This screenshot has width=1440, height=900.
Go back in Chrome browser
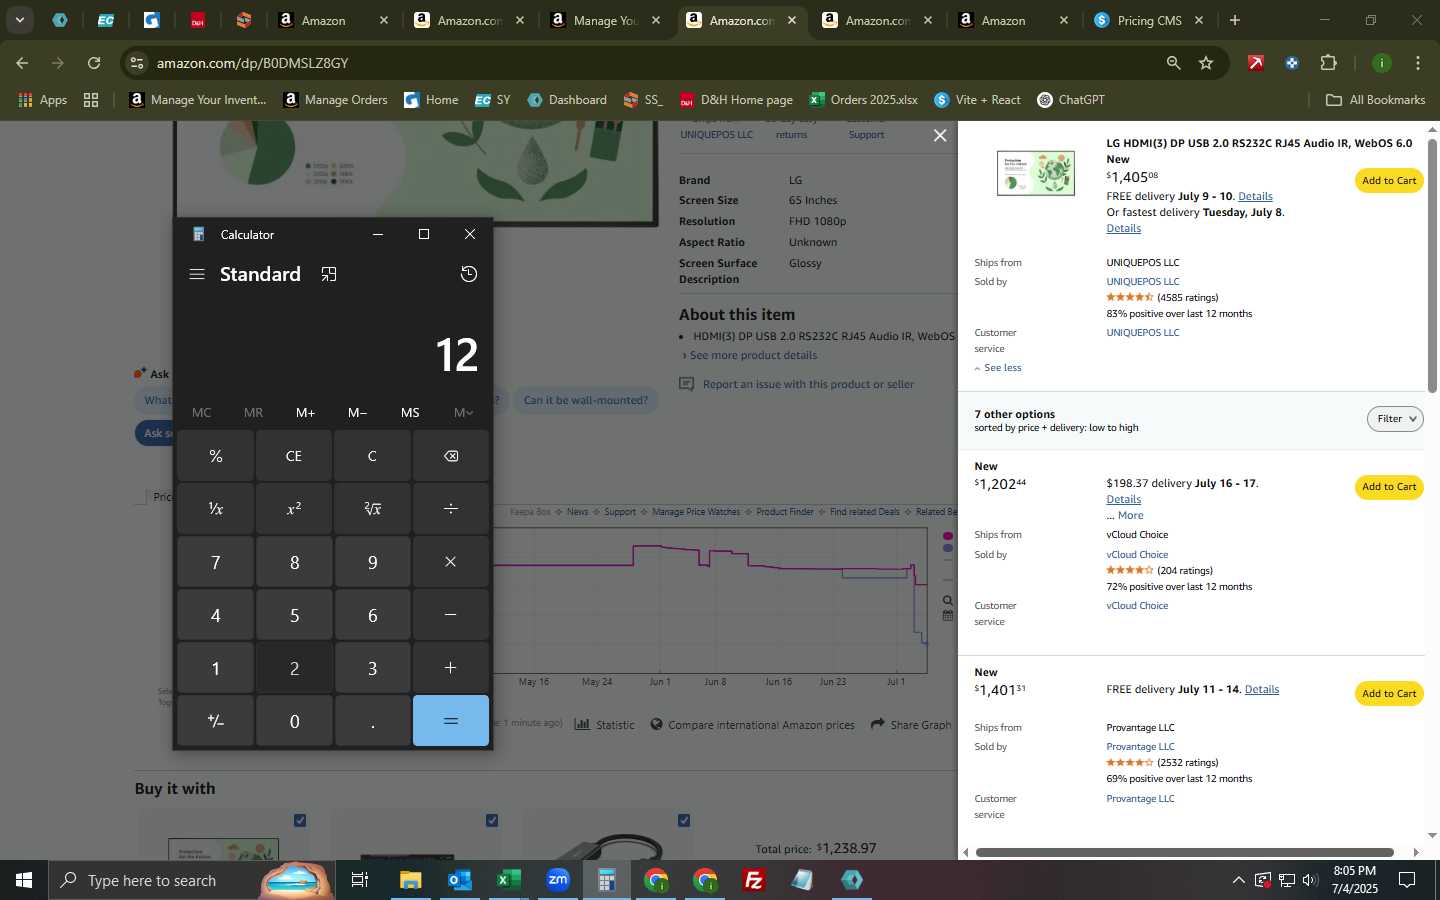pos(22,63)
